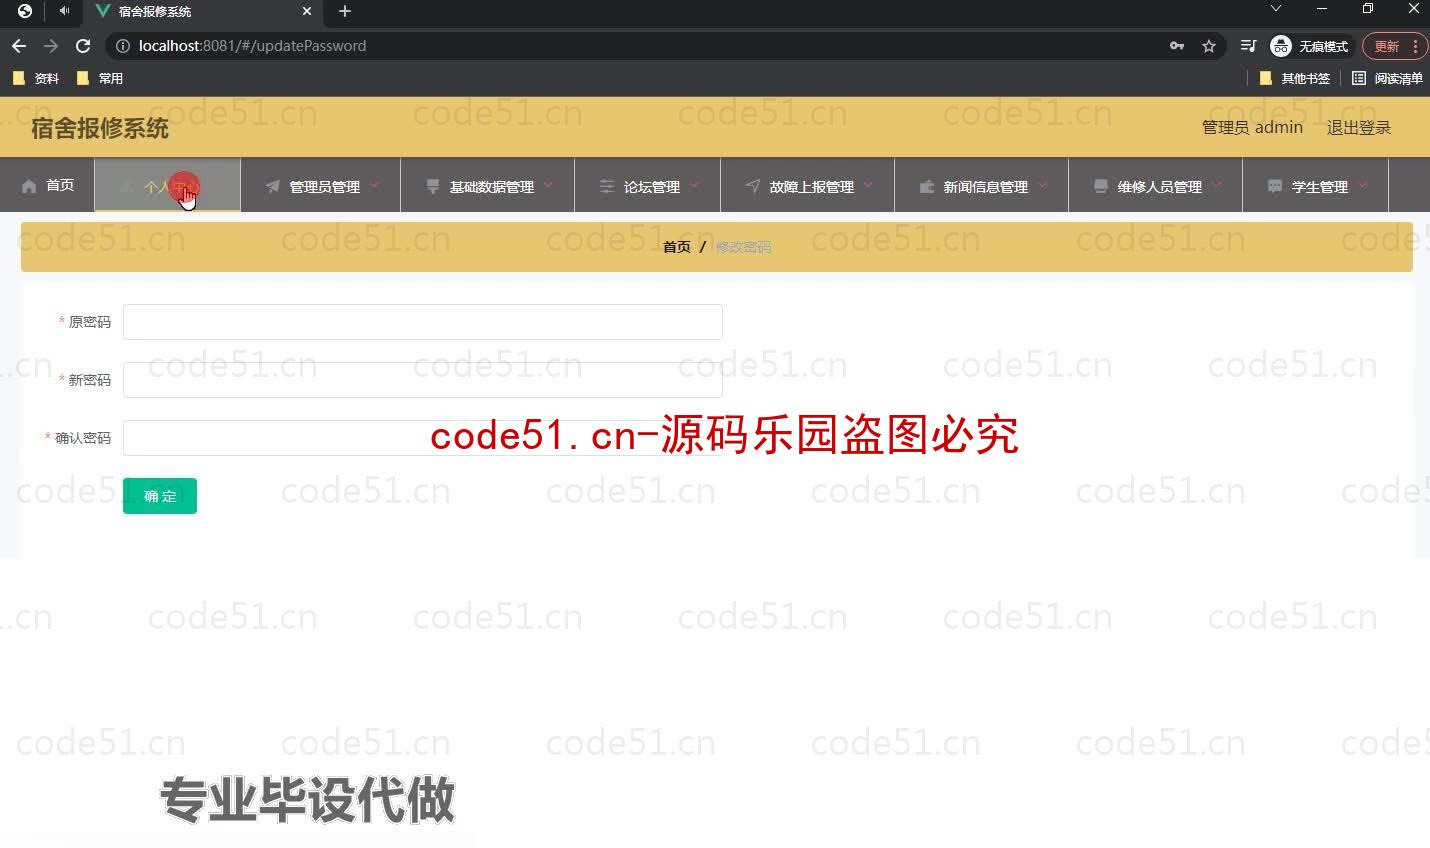
Task: Click the 新闻信息管理 icon
Action: coord(927,186)
